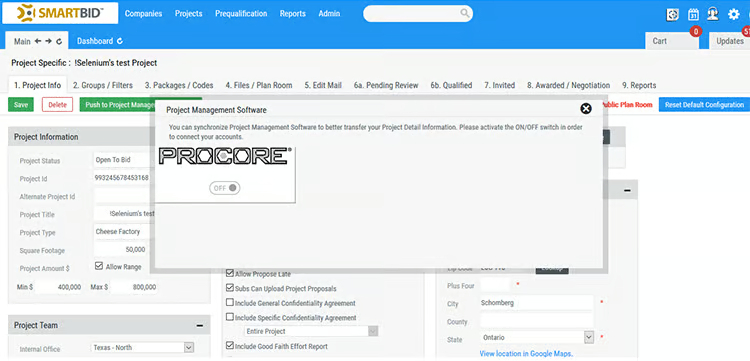Click the Max $ amount field

coord(135,287)
